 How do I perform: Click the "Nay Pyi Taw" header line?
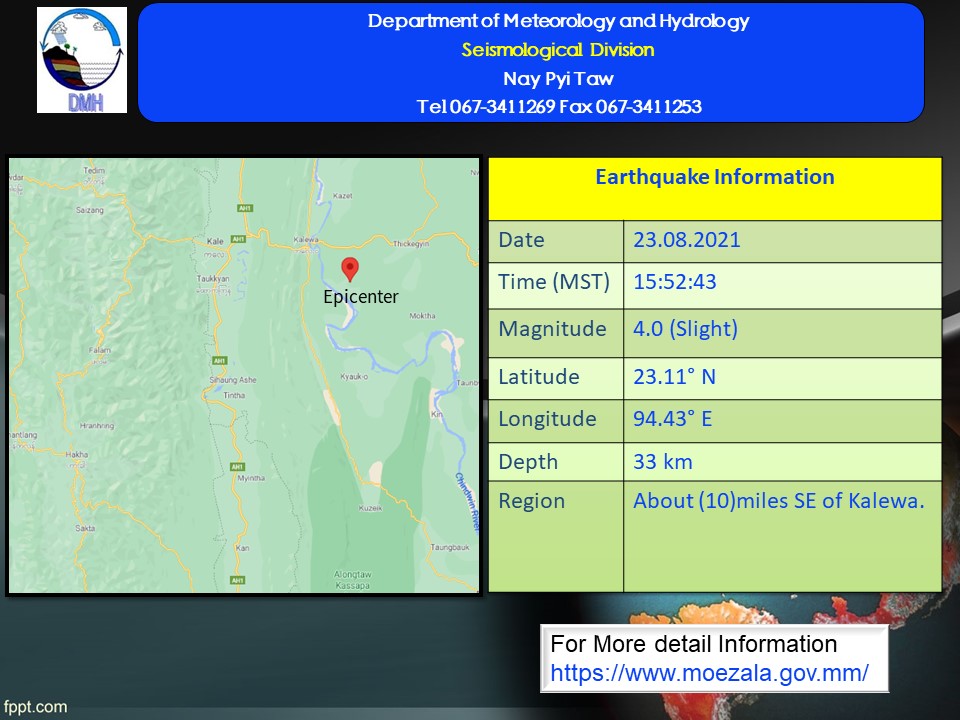tap(558, 78)
